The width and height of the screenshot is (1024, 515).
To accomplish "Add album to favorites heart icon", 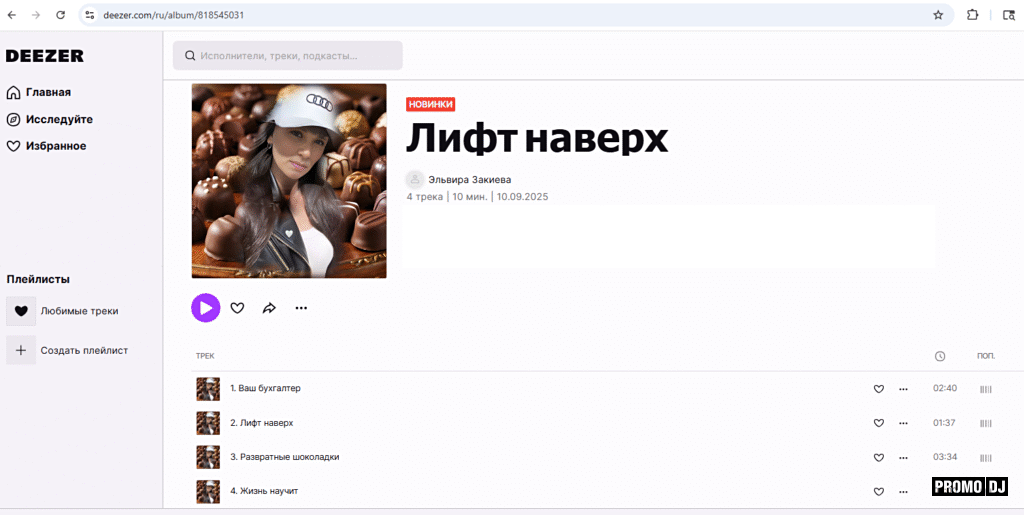I will 237,308.
